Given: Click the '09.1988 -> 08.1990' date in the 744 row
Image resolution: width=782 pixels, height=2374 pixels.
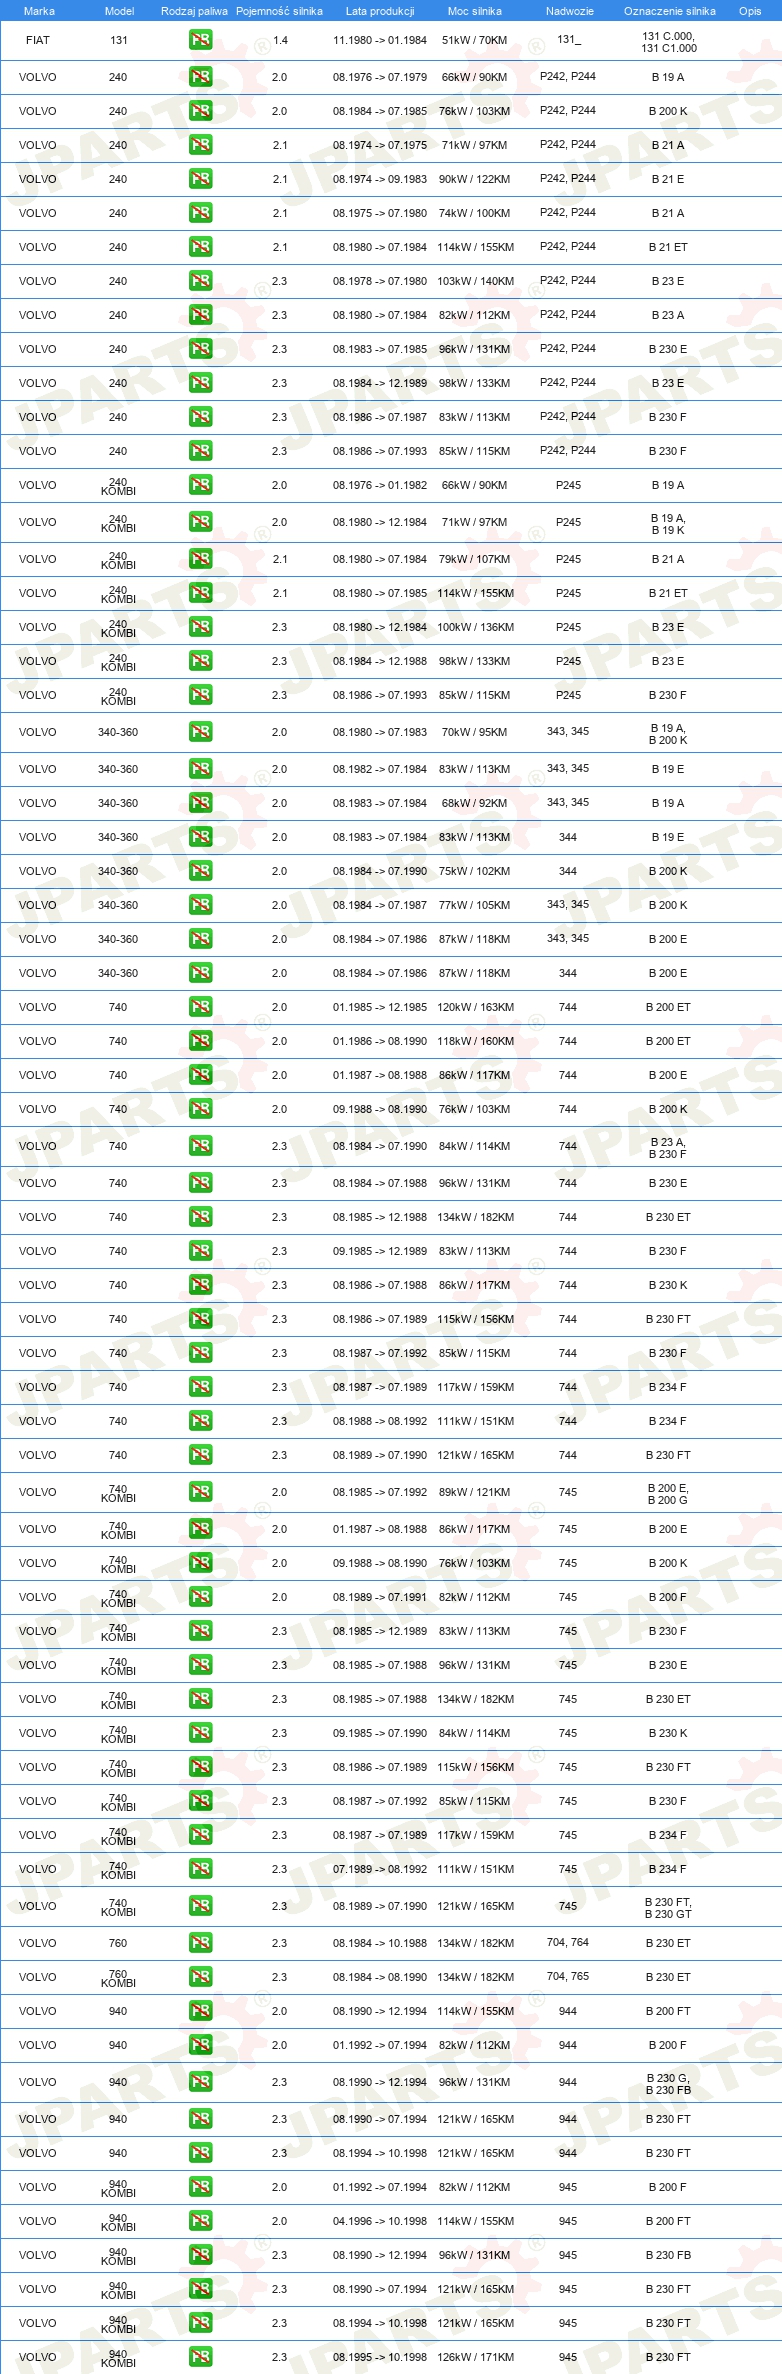Looking at the screenshot, I should point(380,1109).
